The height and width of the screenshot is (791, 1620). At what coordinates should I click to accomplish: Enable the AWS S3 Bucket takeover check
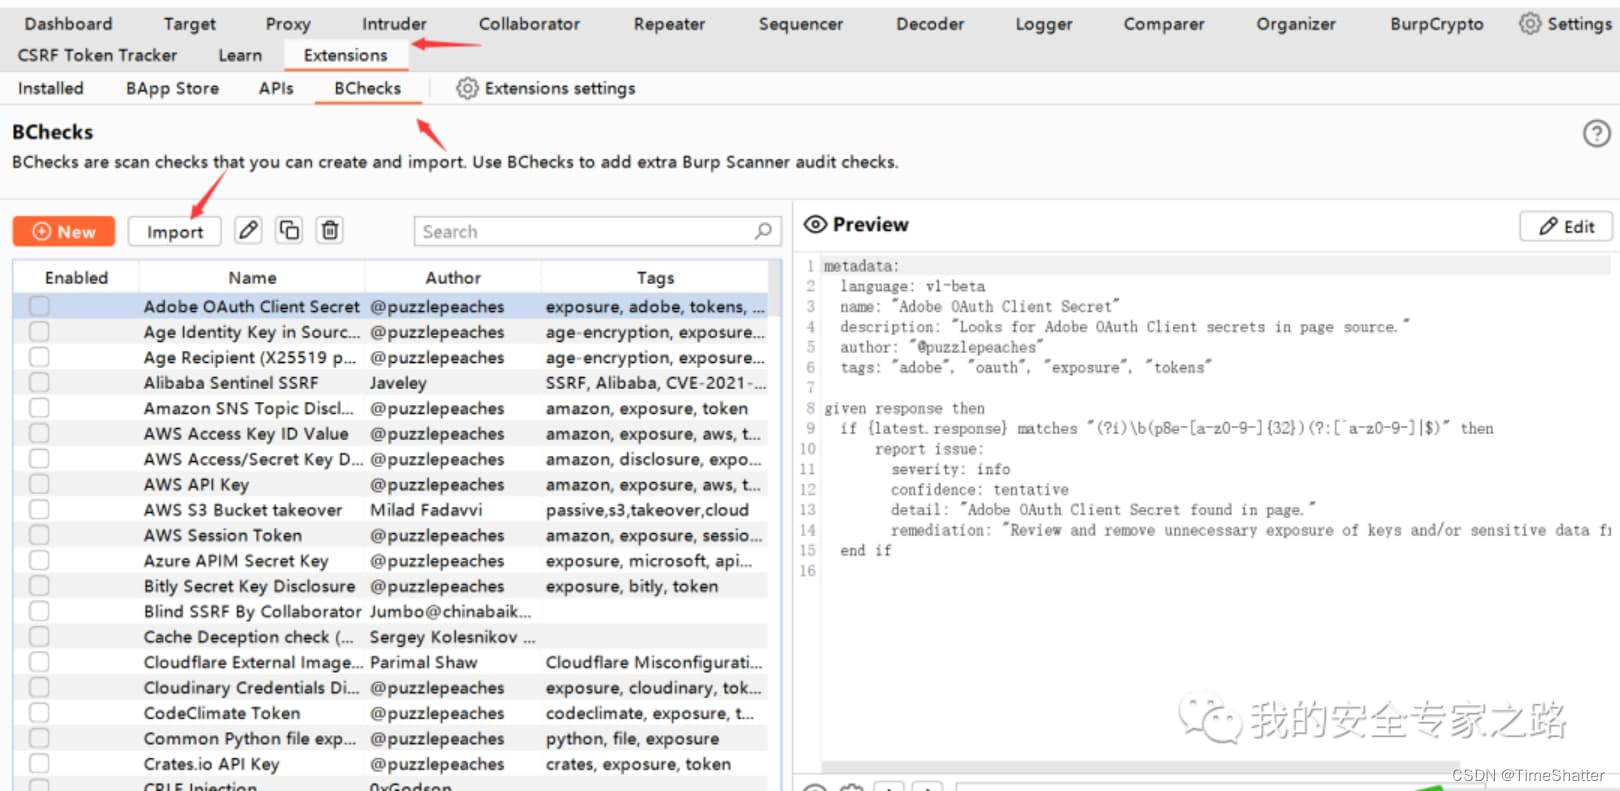pyautogui.click(x=39, y=509)
